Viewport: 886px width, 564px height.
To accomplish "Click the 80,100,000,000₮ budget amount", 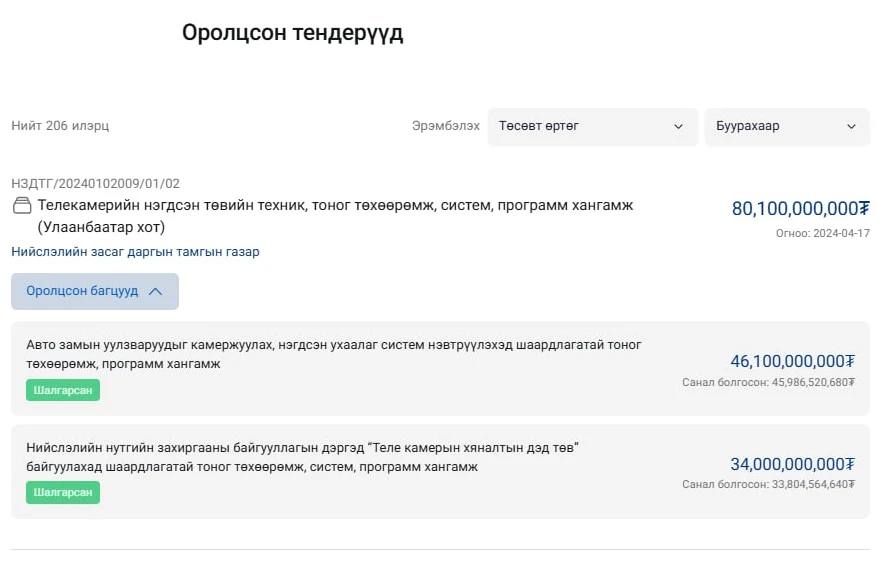I will tap(800, 209).
